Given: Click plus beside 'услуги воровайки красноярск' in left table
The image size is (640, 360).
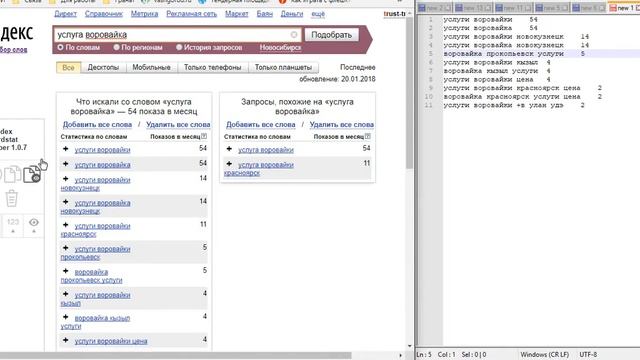Looking at the screenshot, I should (66, 225).
